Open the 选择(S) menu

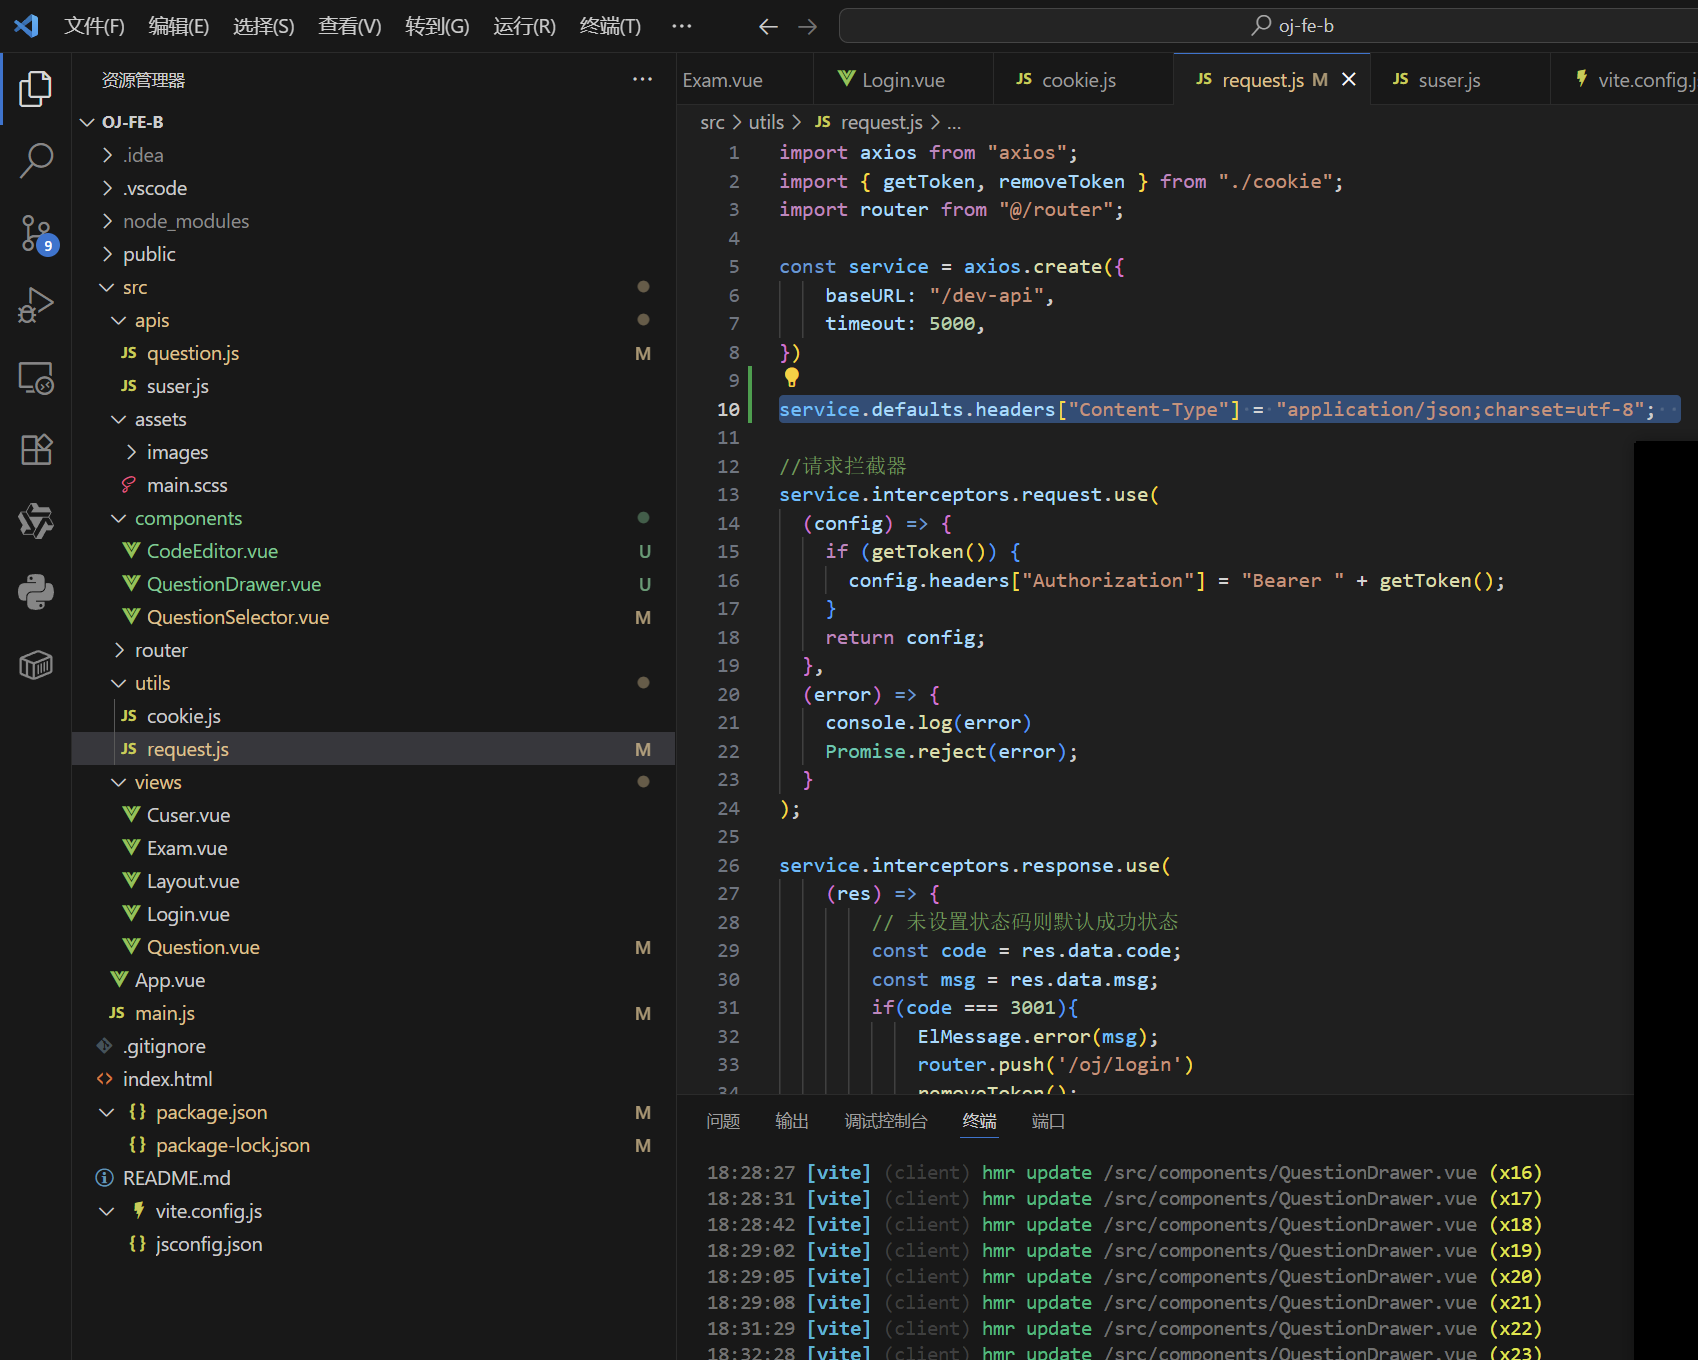click(264, 26)
